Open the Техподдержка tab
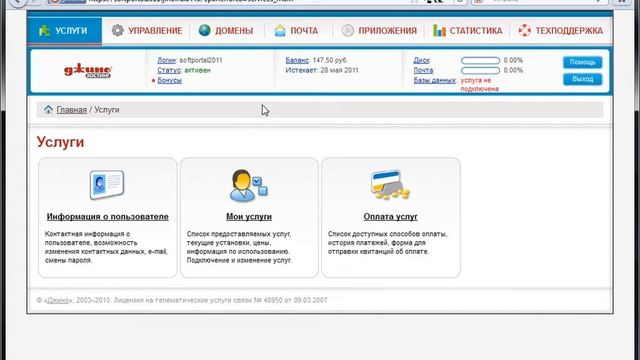 coord(560,31)
